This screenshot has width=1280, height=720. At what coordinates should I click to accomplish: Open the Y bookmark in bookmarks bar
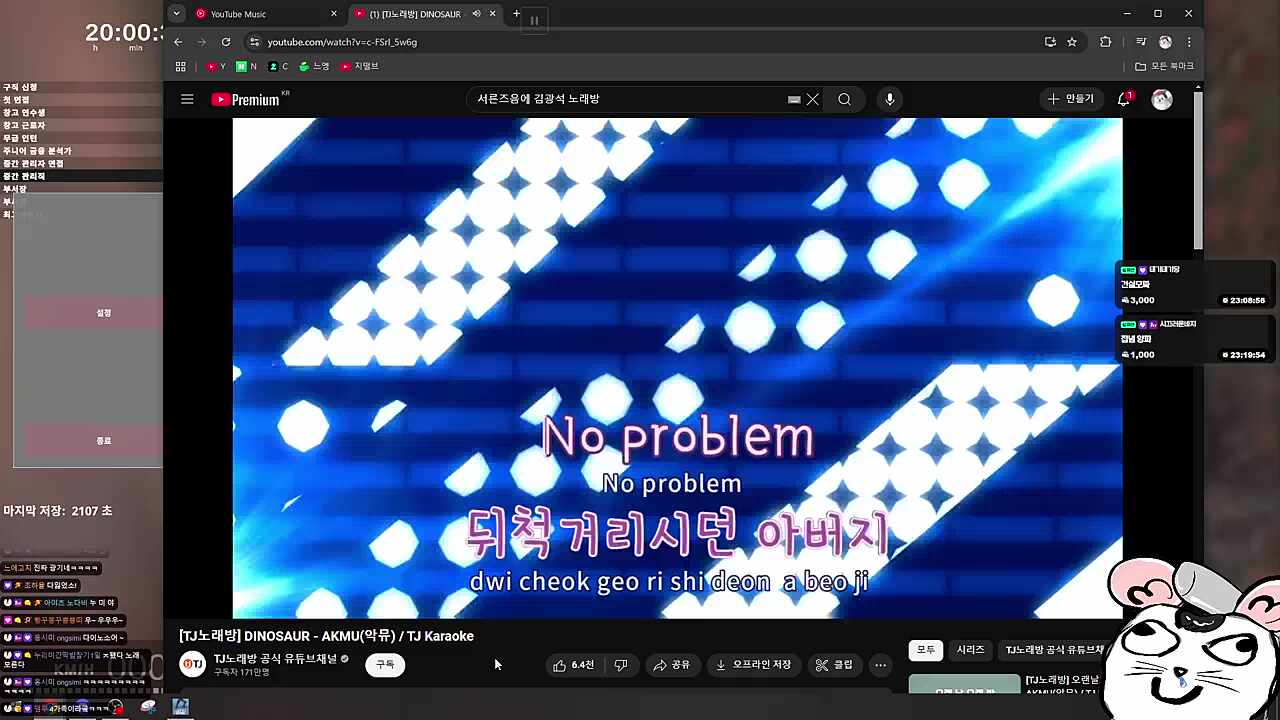(x=216, y=66)
